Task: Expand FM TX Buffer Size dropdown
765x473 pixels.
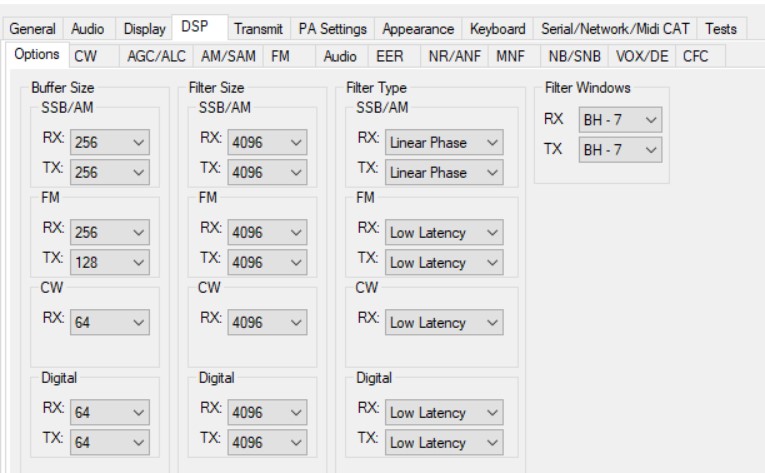Action: point(112,264)
